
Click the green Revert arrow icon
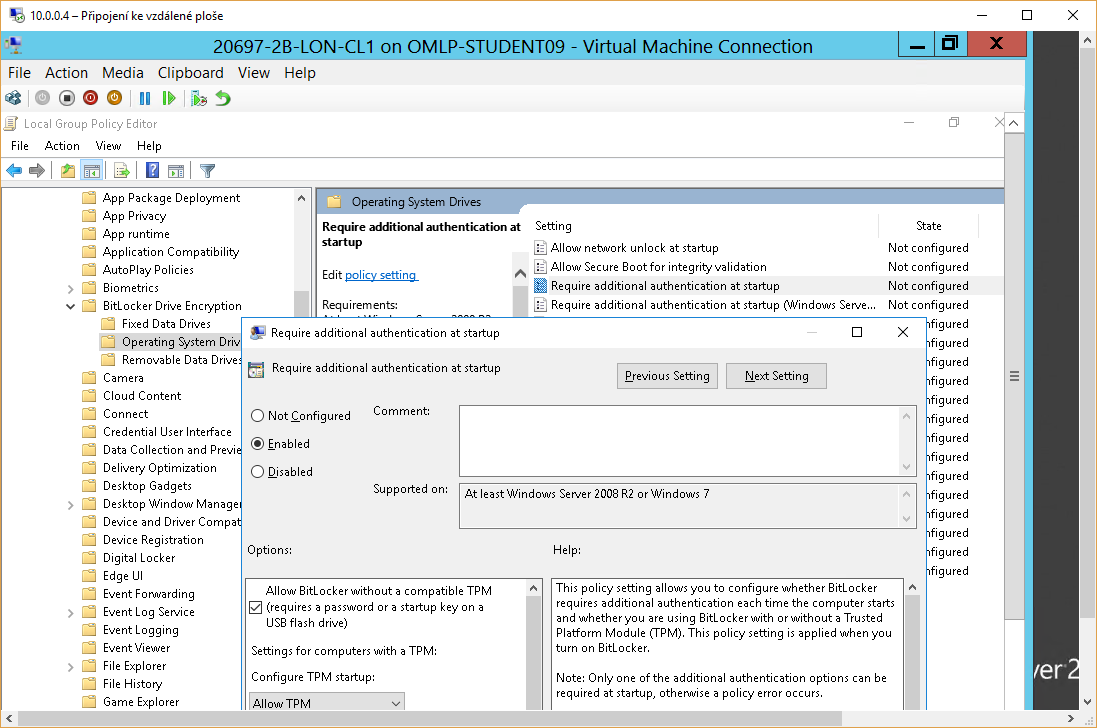(x=223, y=99)
